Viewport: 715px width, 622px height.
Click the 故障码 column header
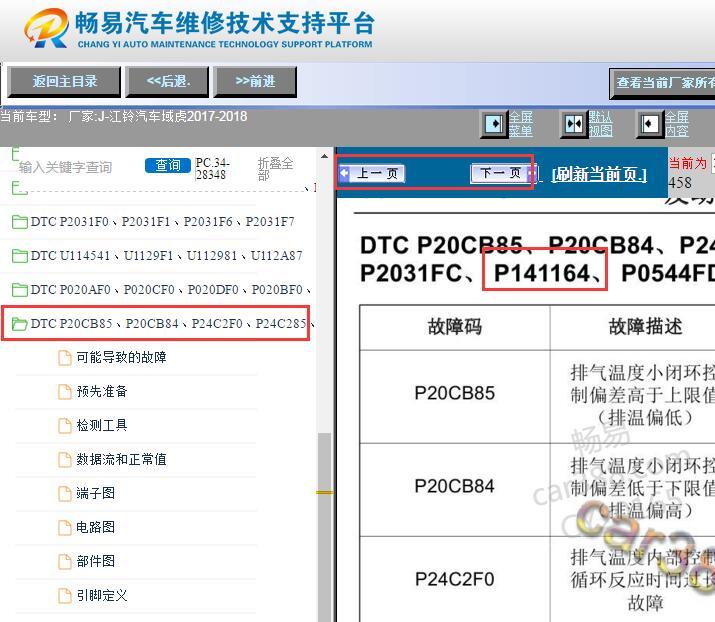coord(454,327)
